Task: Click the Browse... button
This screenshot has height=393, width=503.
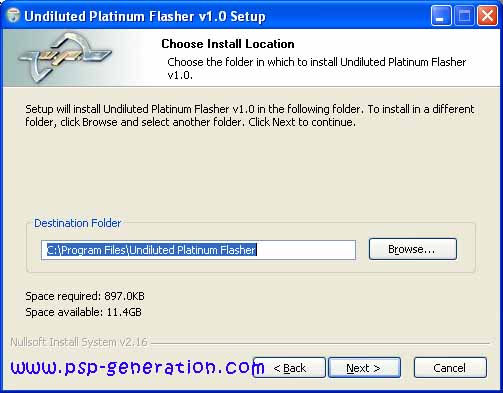Action: coord(413,249)
